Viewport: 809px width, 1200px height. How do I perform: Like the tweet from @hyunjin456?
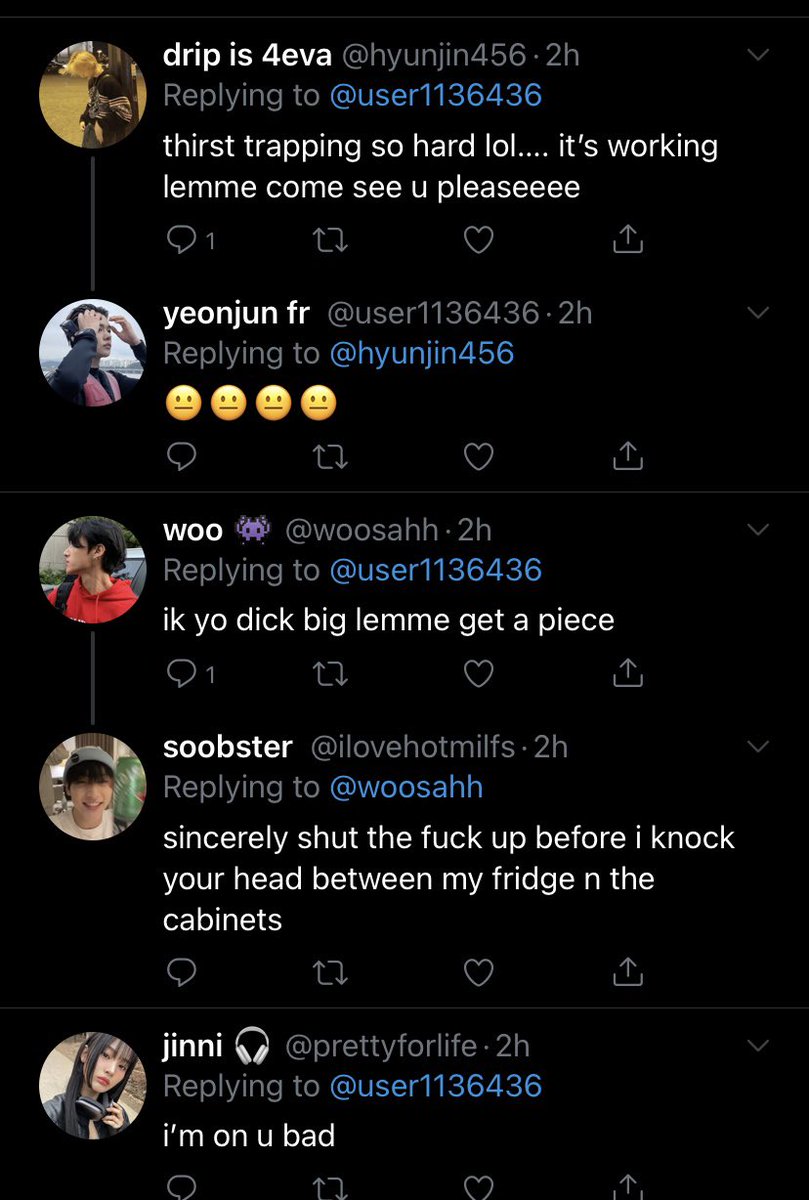[480, 240]
